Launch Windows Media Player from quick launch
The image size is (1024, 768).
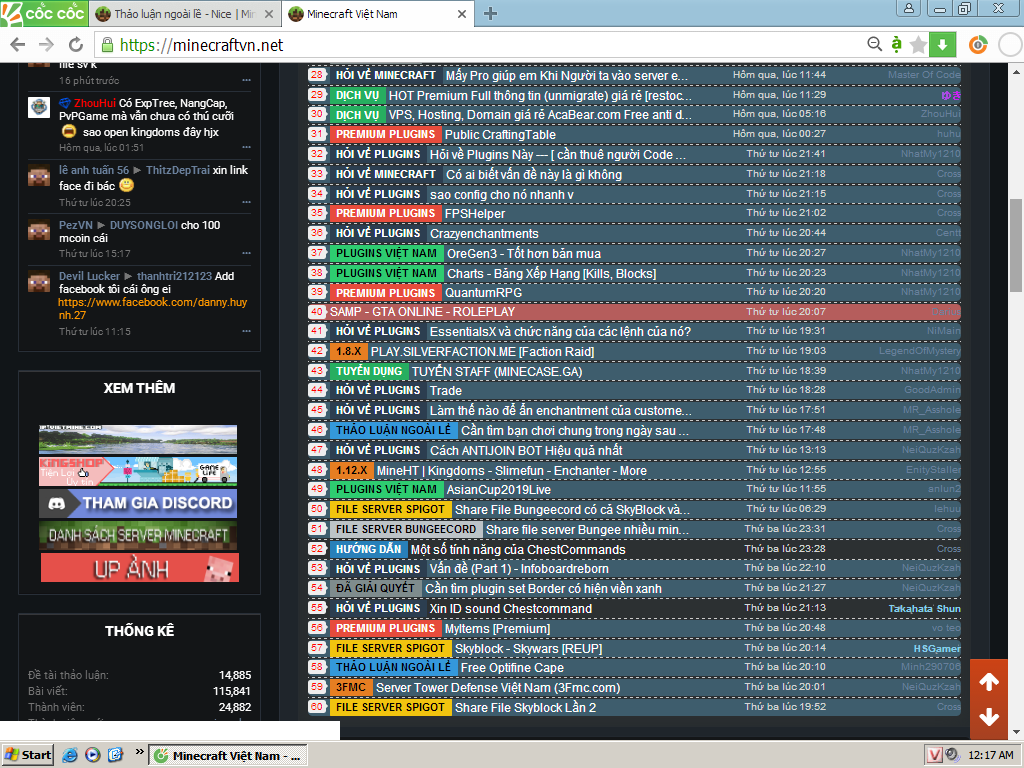click(x=93, y=755)
